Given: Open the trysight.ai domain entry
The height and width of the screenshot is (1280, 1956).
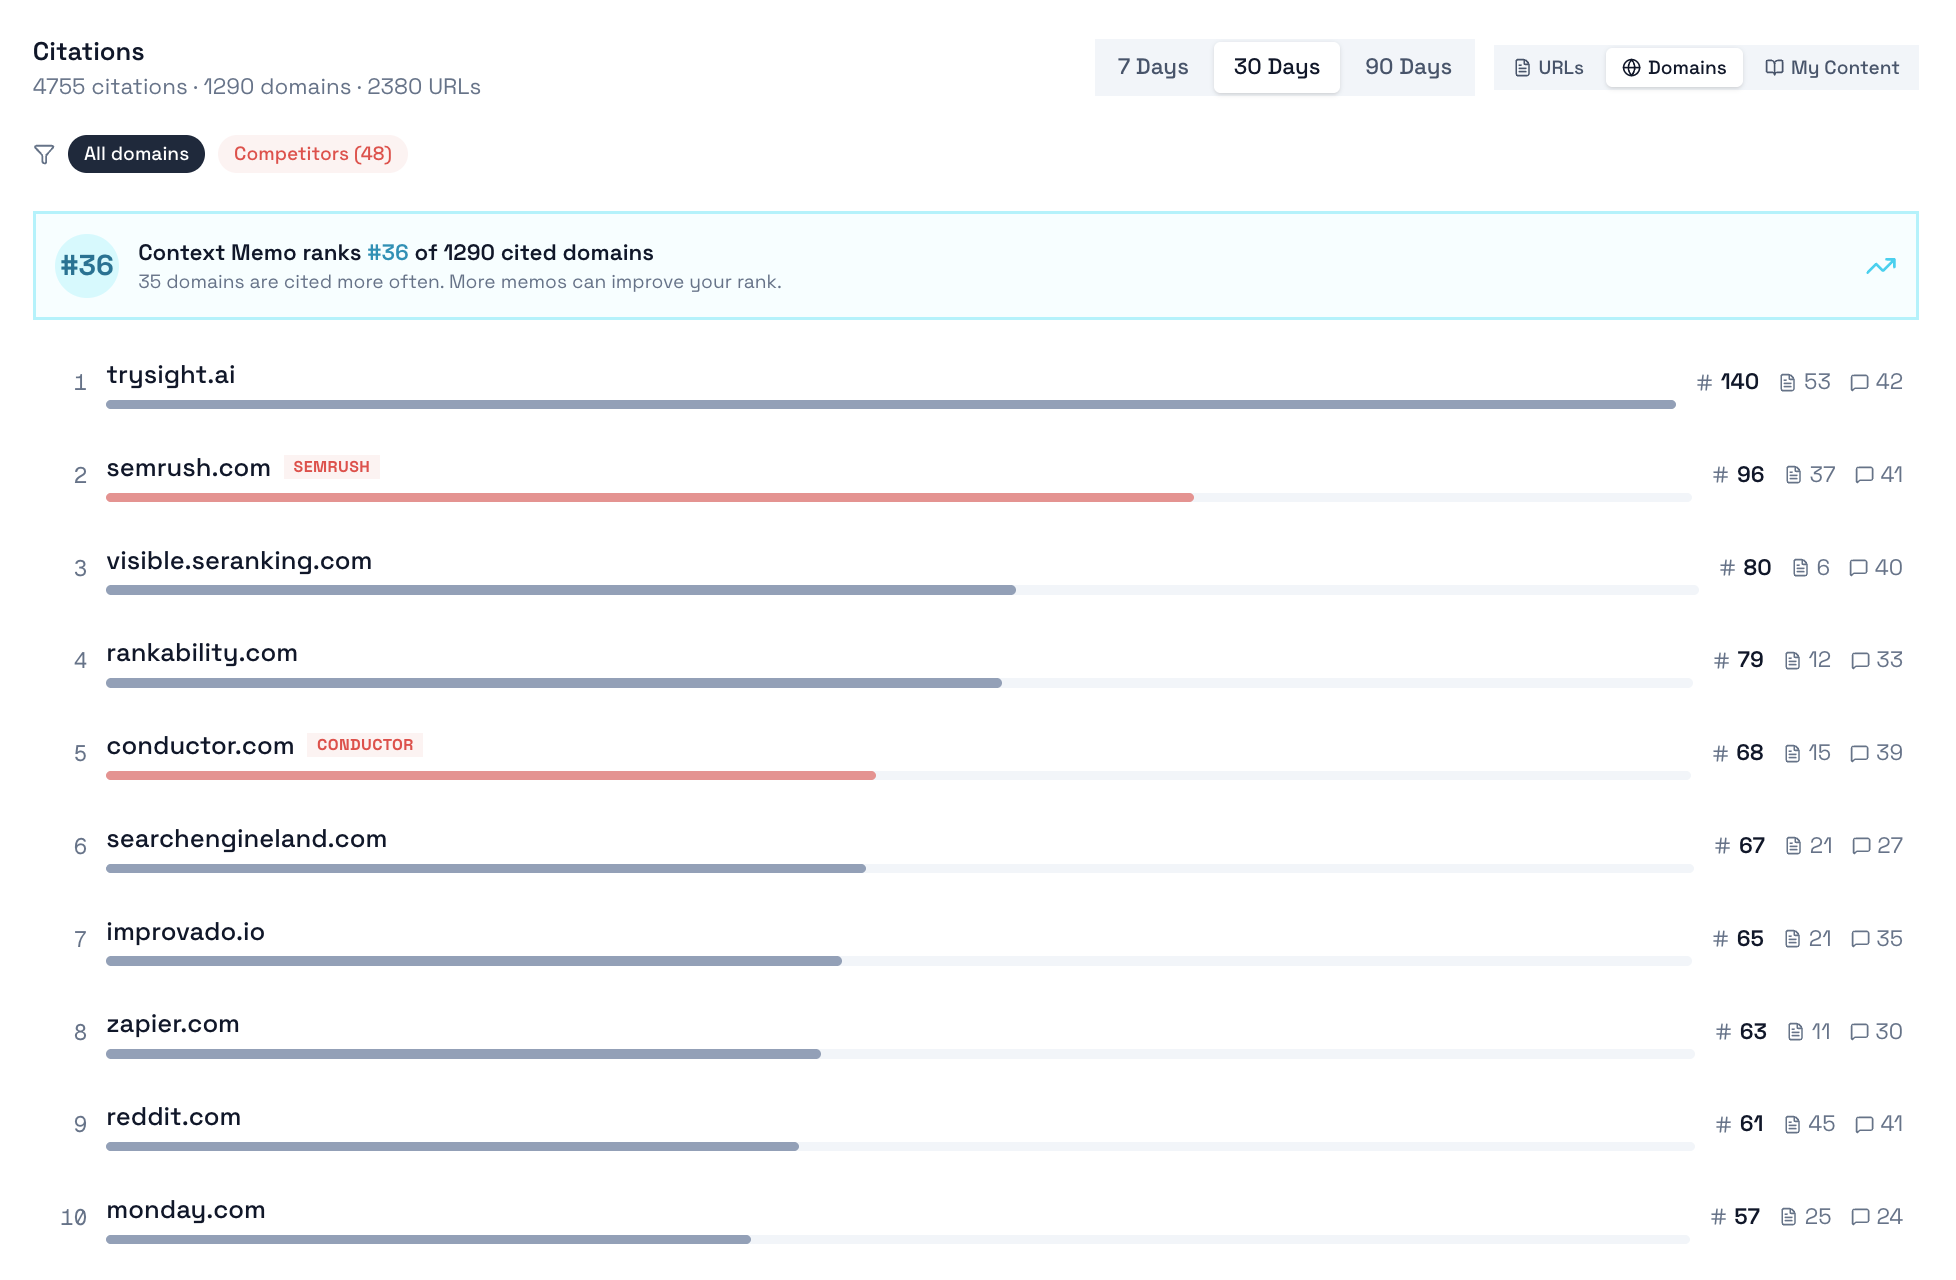Looking at the screenshot, I should click(171, 375).
